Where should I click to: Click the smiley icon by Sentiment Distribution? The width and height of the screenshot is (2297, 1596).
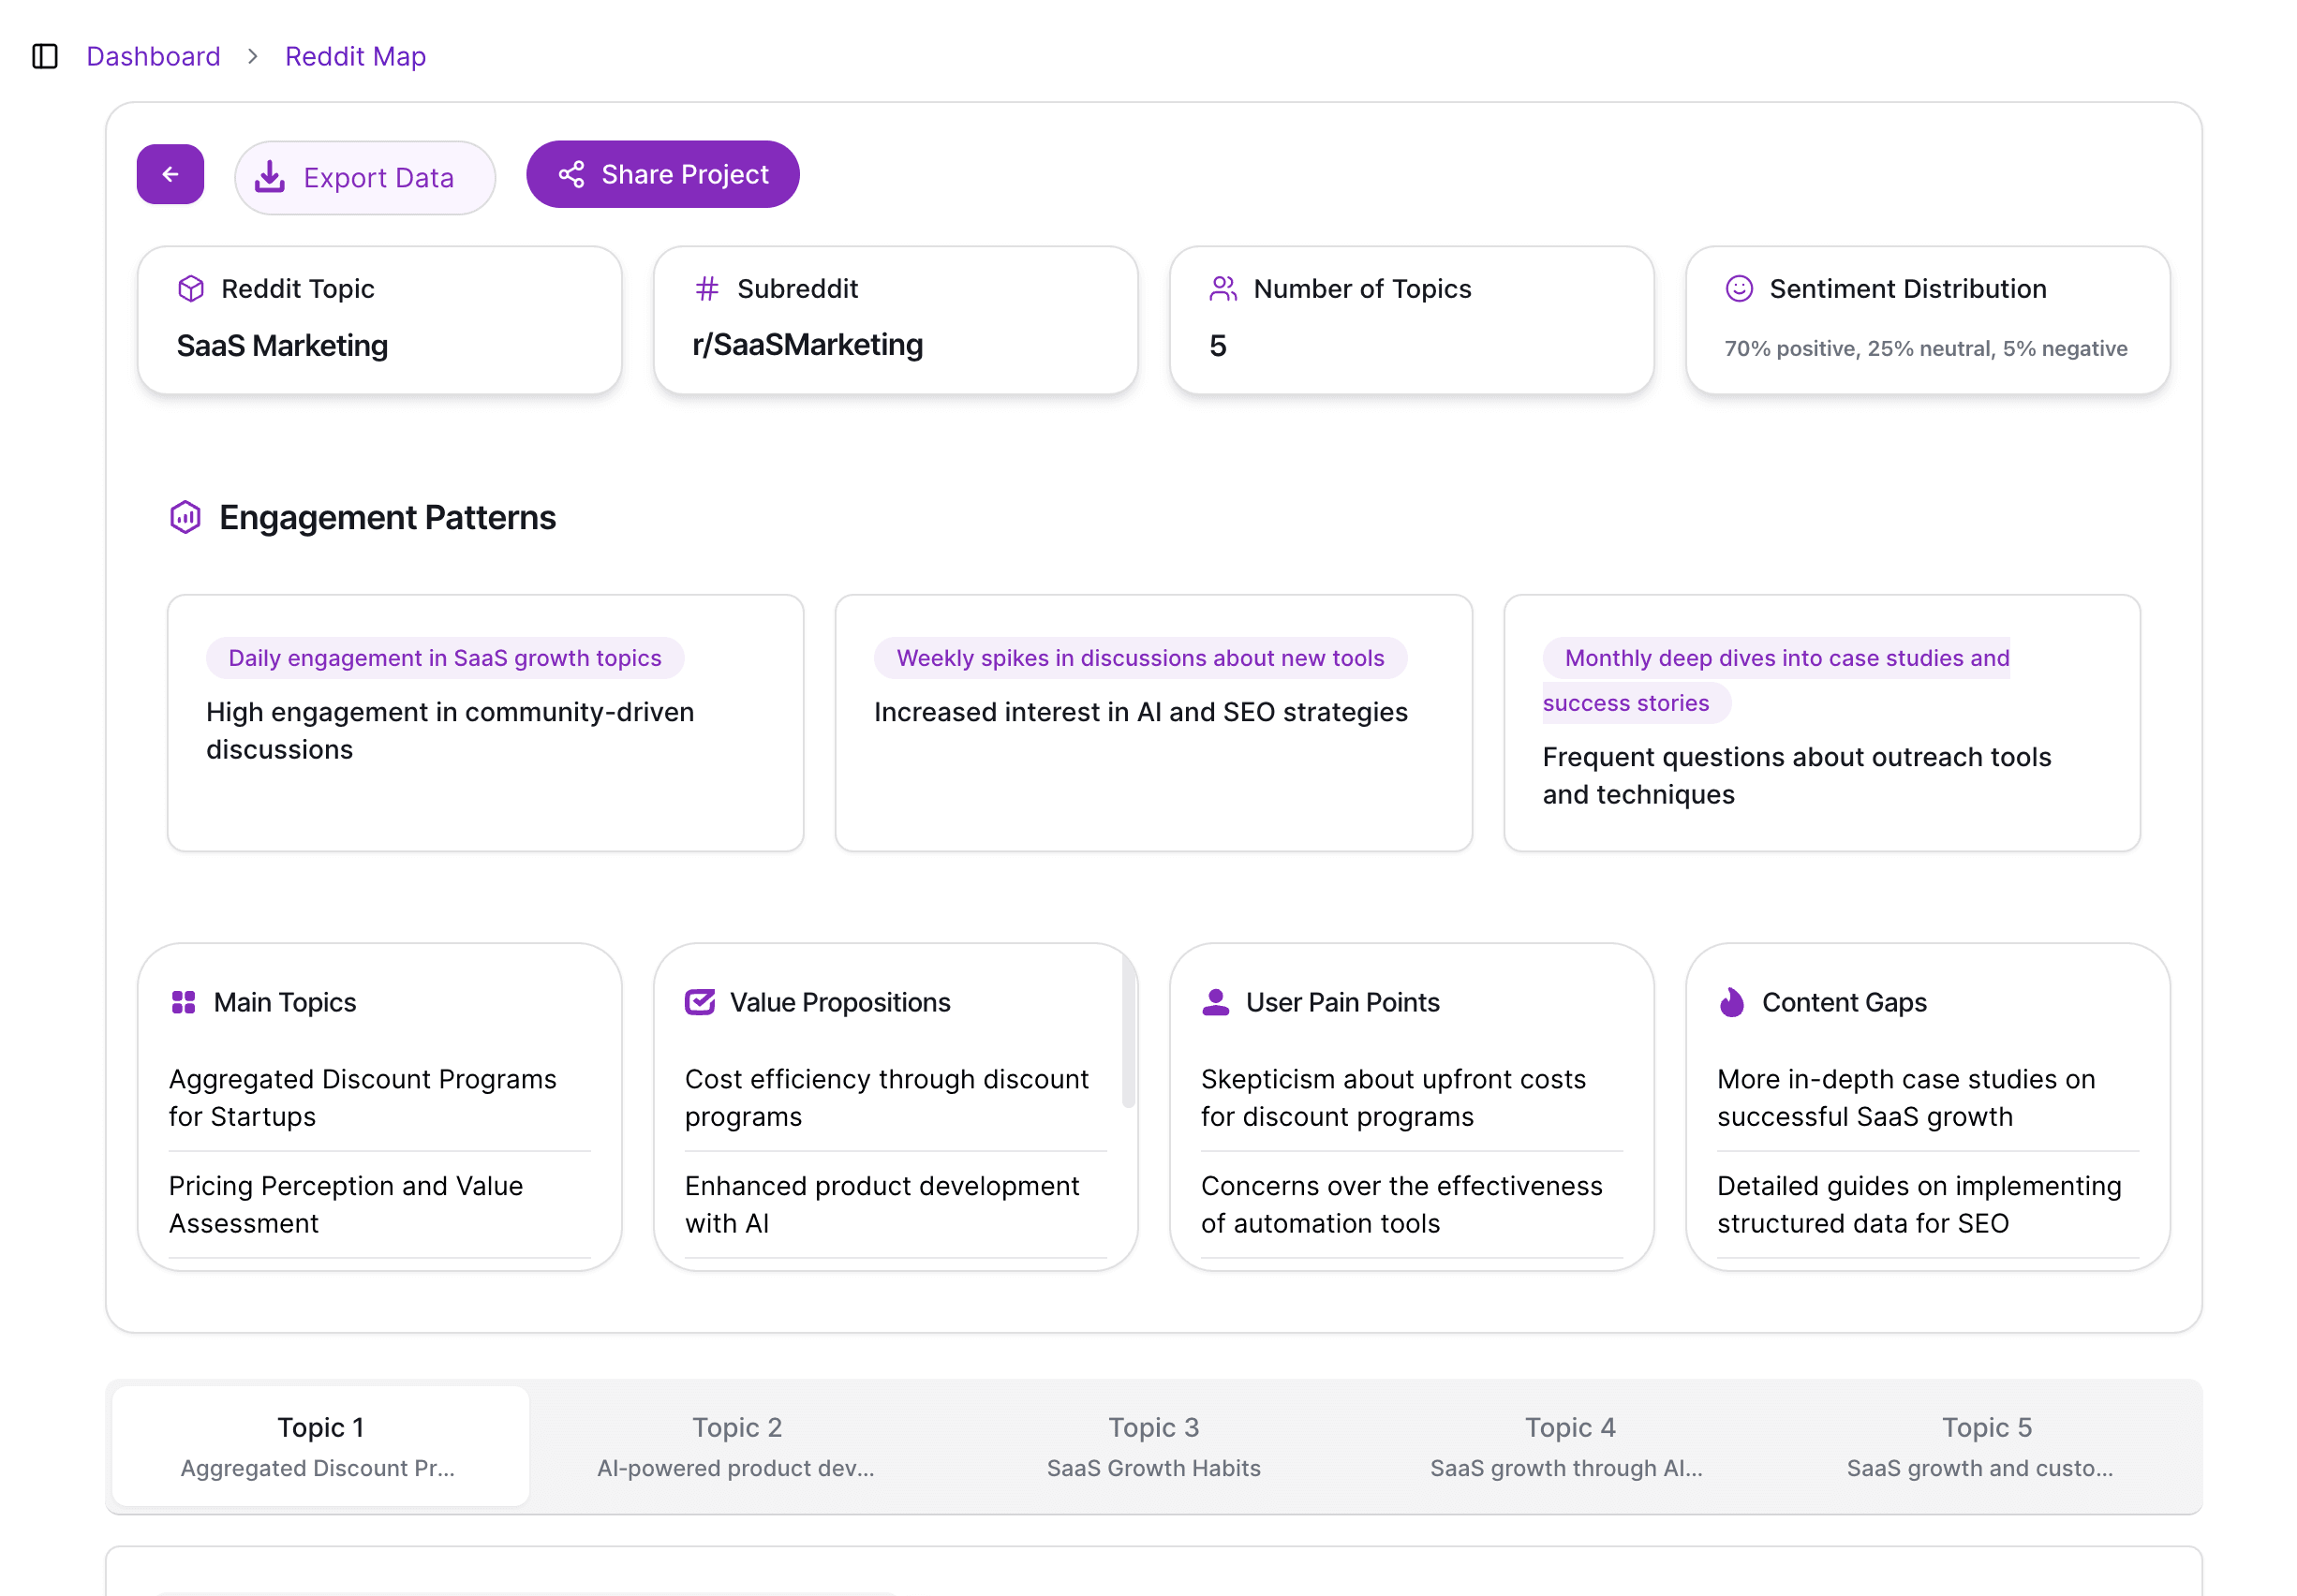(1738, 289)
